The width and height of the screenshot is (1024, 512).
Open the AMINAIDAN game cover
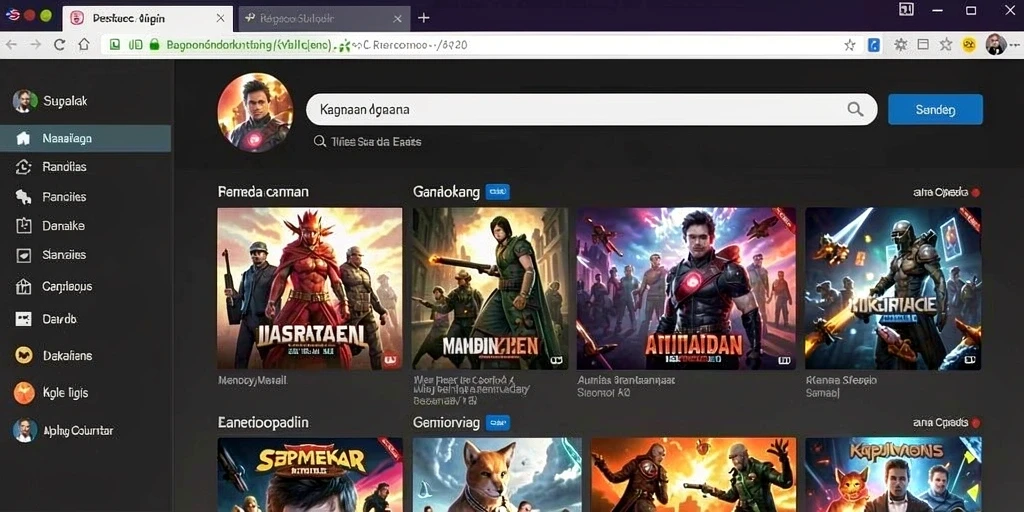coord(686,289)
